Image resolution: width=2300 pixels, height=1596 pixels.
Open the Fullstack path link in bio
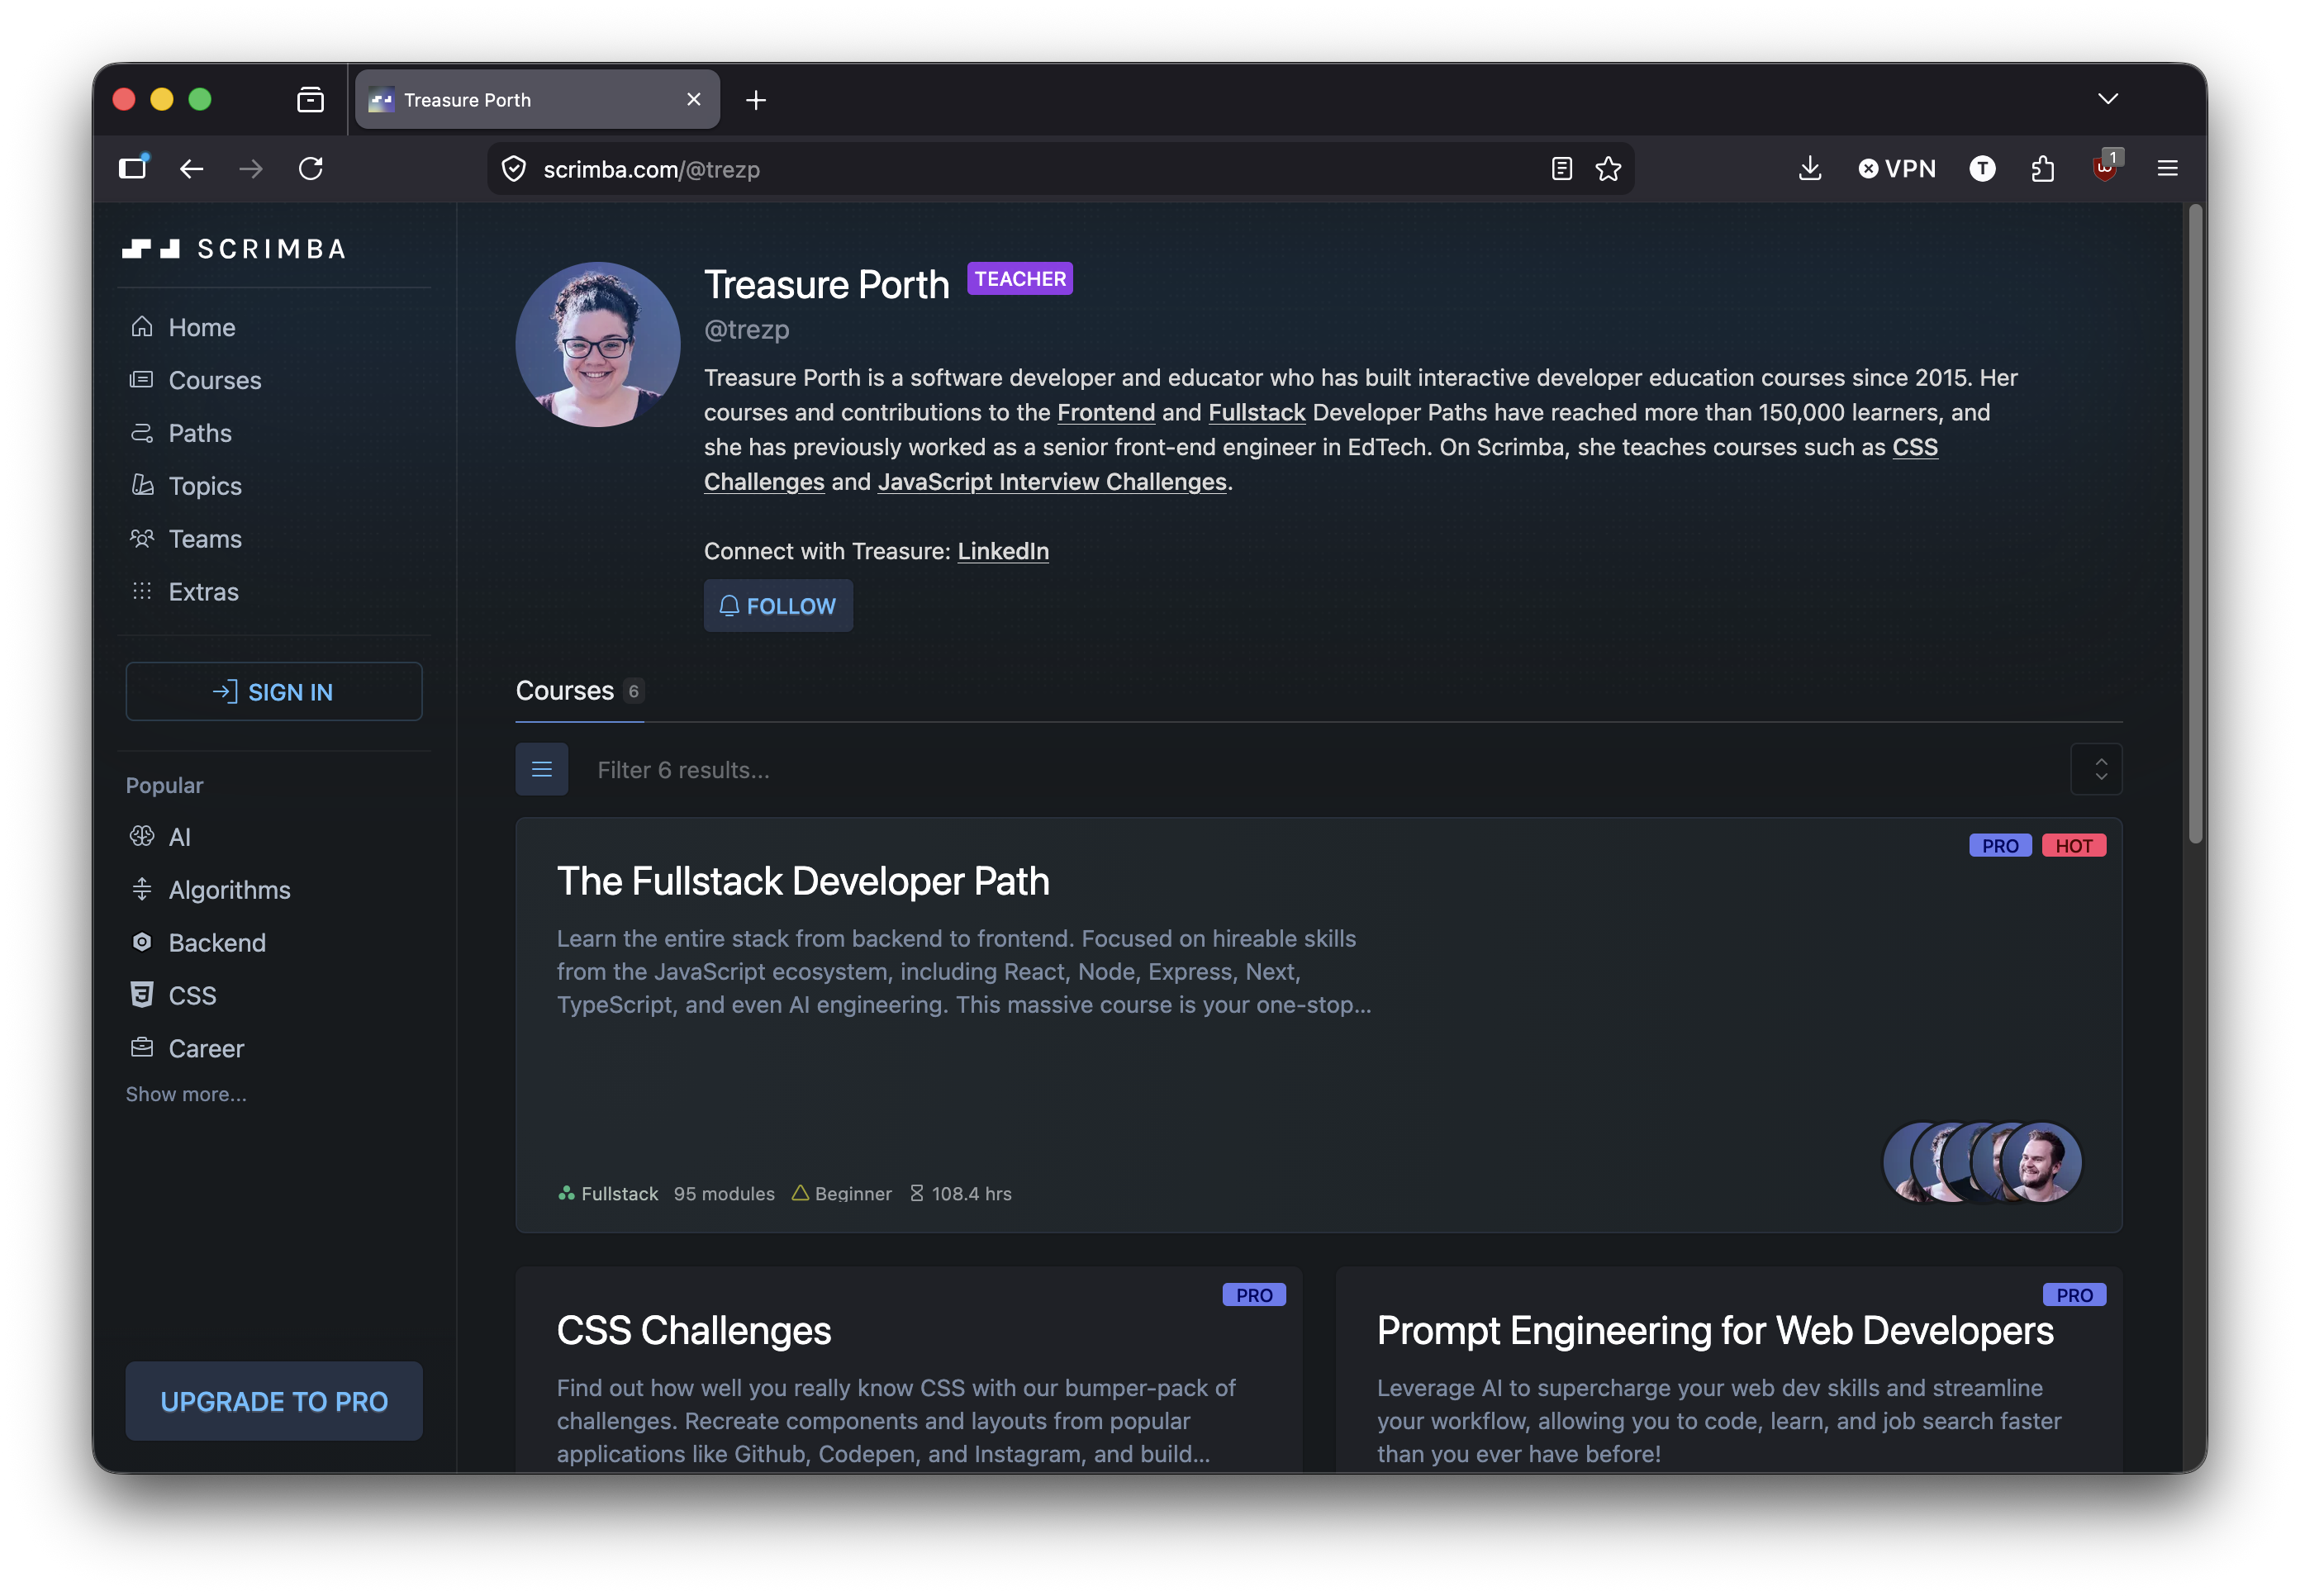click(1257, 412)
